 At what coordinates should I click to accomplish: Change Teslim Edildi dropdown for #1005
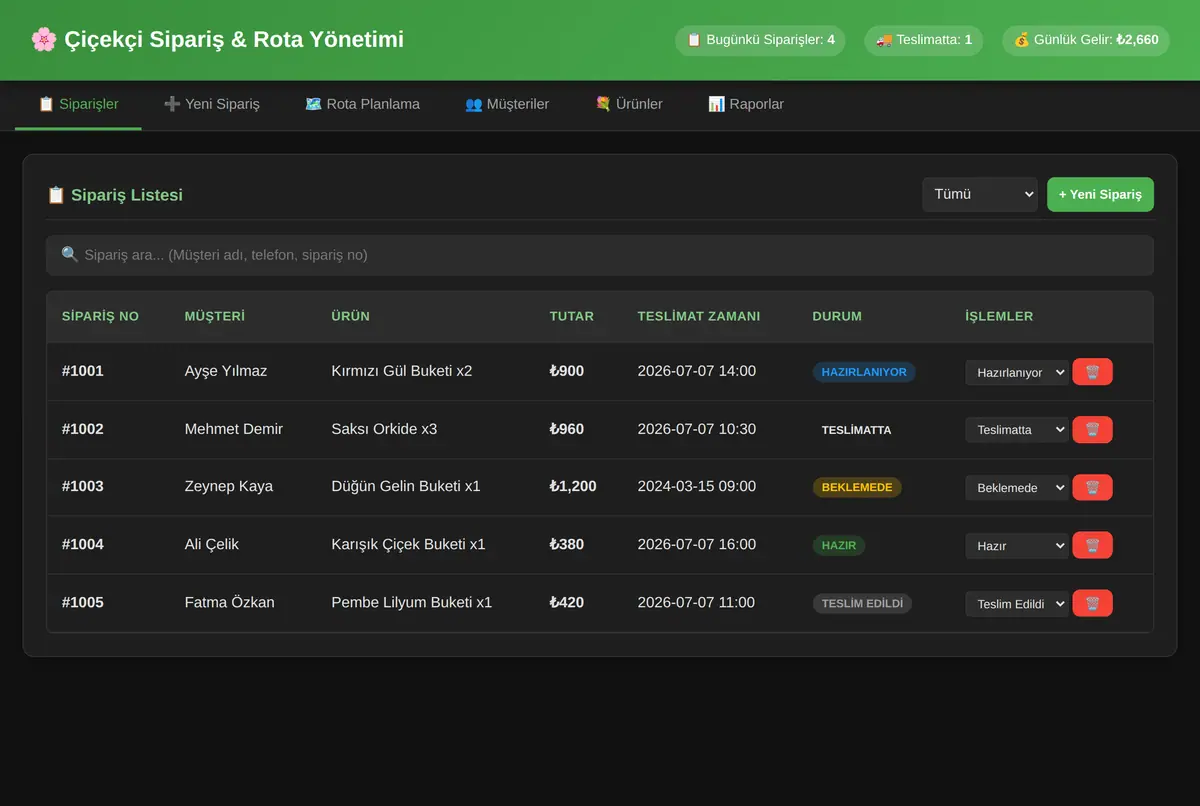click(x=1017, y=604)
